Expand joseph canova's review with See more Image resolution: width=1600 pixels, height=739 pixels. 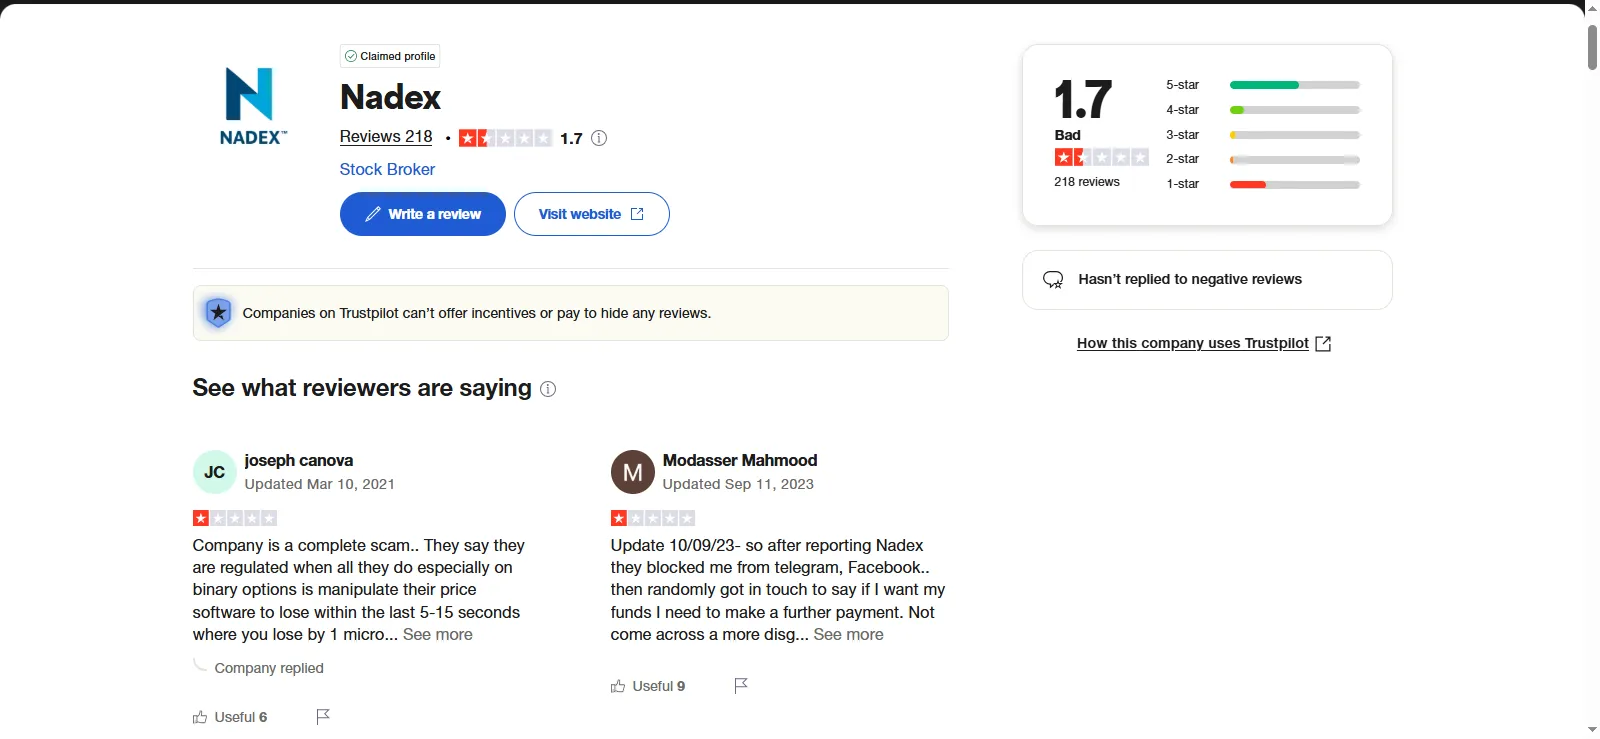coord(438,634)
